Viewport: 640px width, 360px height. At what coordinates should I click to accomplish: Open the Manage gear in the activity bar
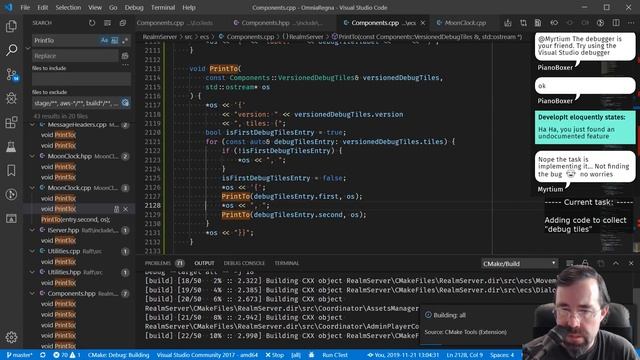[x=11, y=337]
